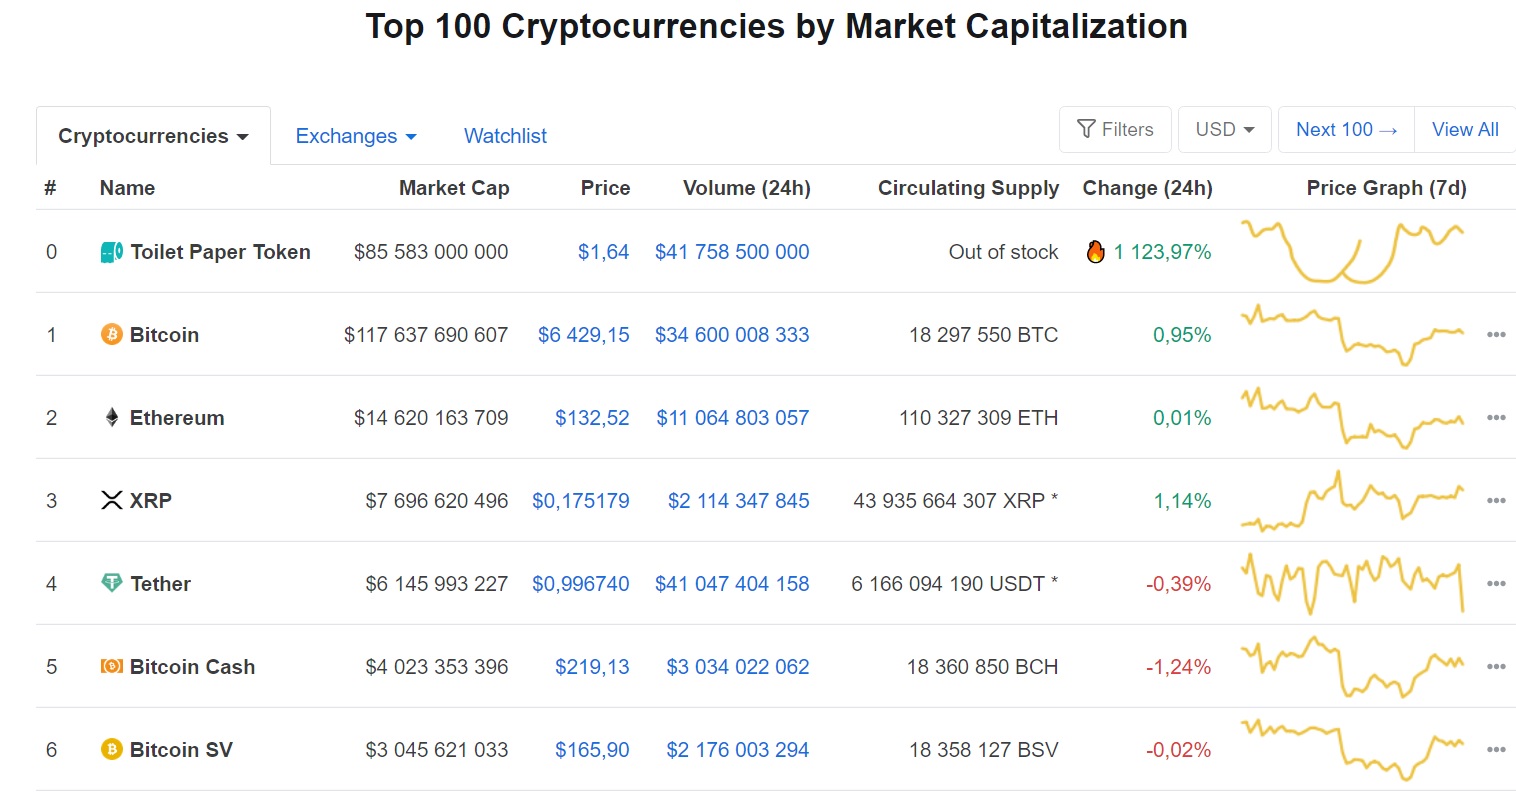Switch to the Watchlist tab
The width and height of the screenshot is (1516, 795).
(505, 136)
